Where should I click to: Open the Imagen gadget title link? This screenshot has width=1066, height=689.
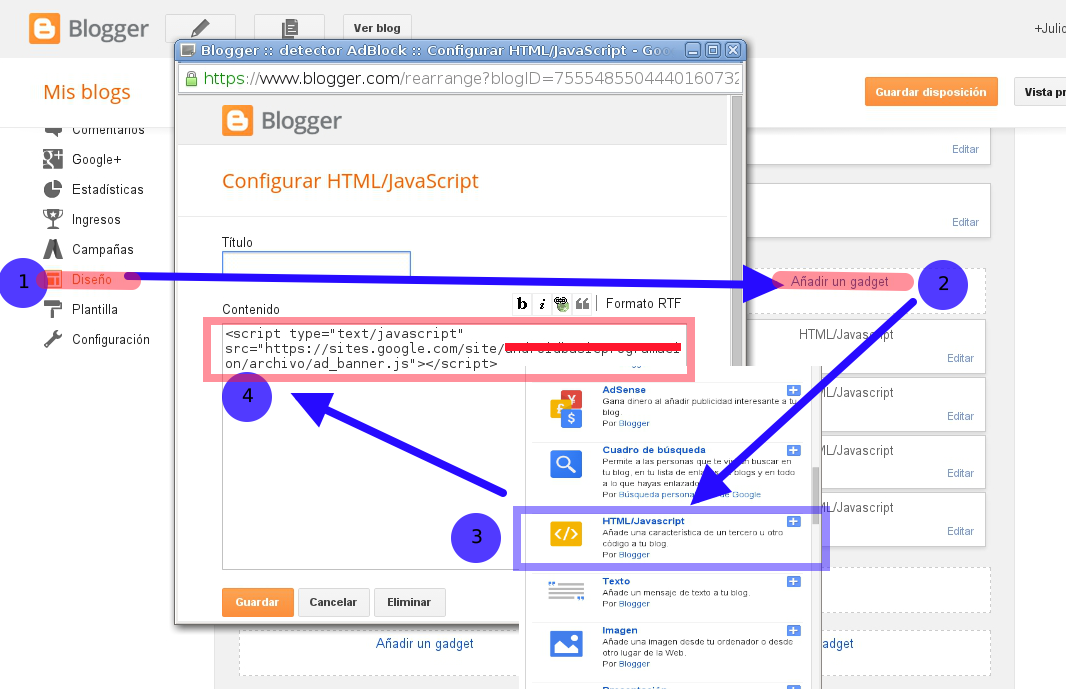point(620,630)
